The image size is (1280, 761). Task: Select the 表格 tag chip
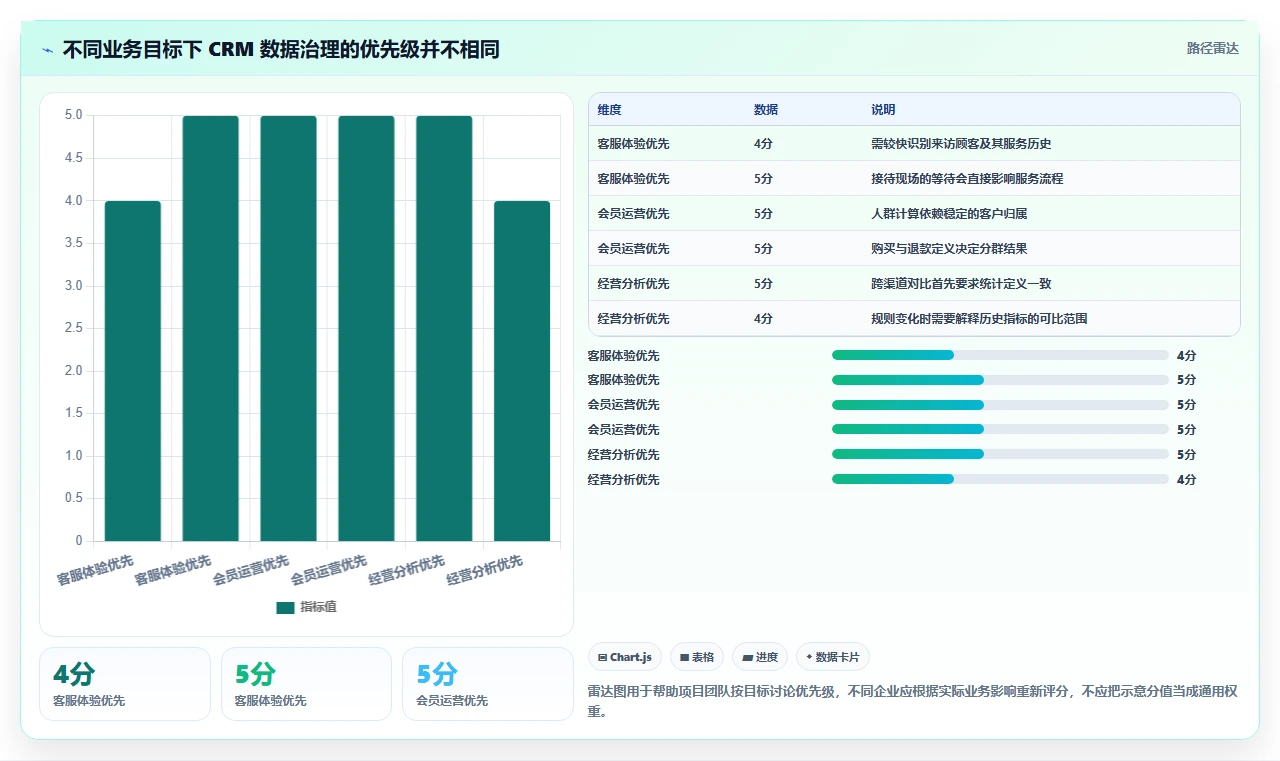(x=697, y=657)
